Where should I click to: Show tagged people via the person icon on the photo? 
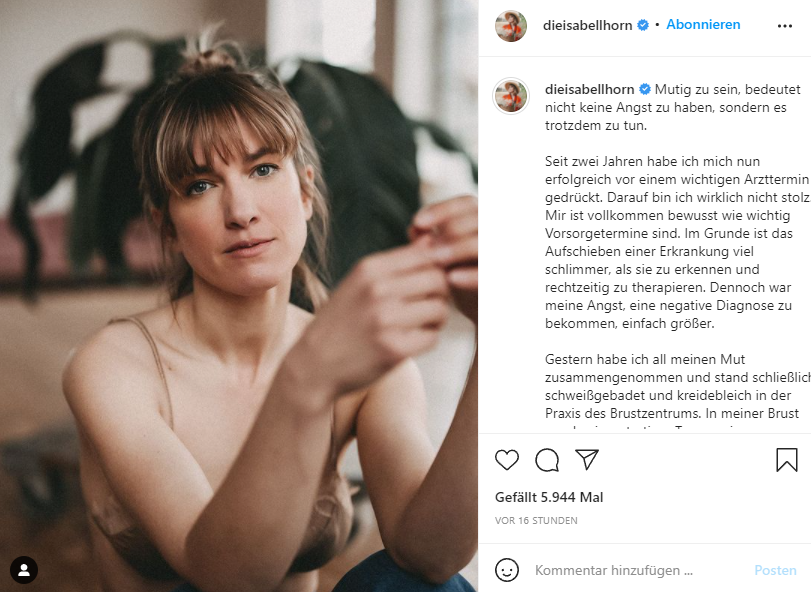click(23, 568)
